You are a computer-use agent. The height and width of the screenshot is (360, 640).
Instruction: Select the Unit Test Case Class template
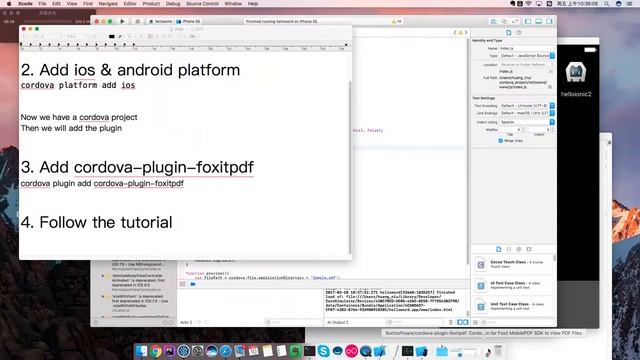point(512,306)
